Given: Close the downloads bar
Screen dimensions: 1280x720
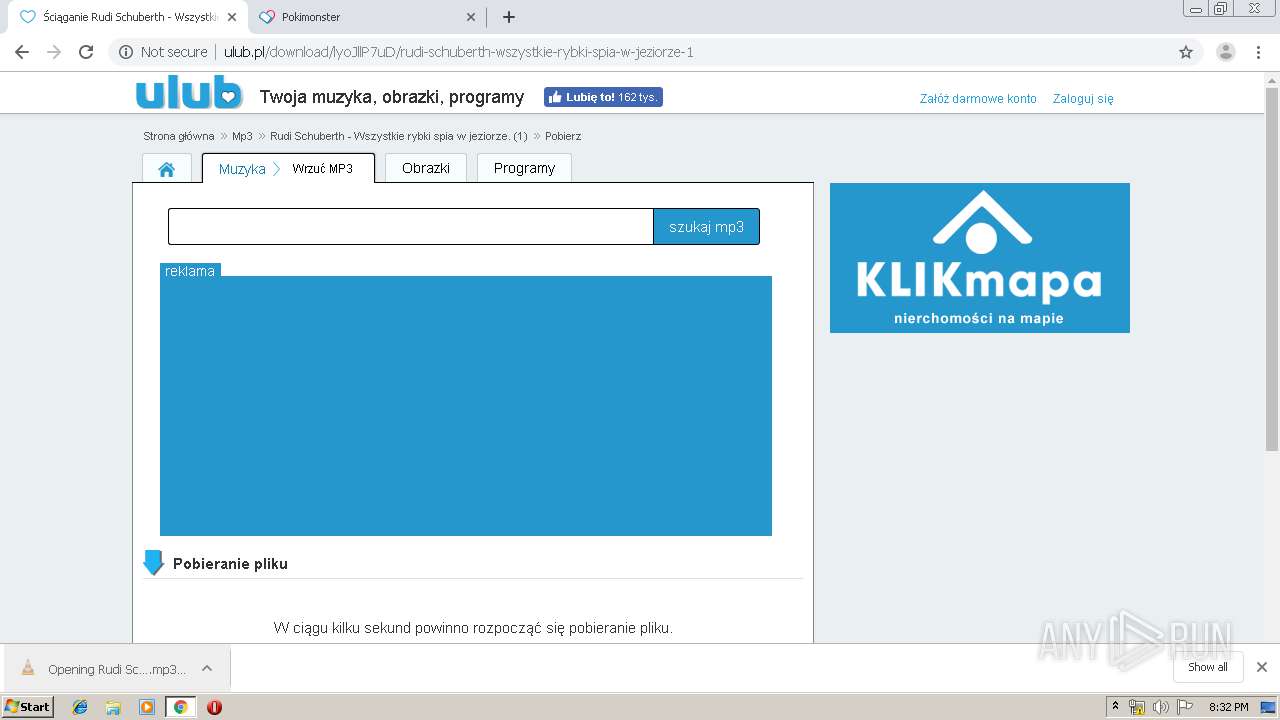Looking at the screenshot, I should 1262,667.
